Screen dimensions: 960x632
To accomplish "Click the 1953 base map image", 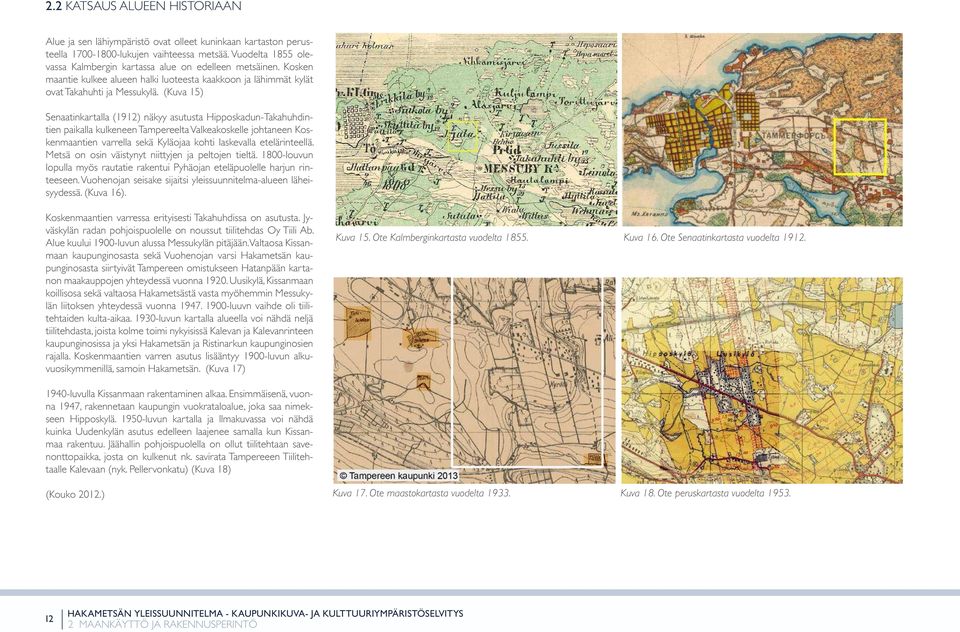I will 762,380.
